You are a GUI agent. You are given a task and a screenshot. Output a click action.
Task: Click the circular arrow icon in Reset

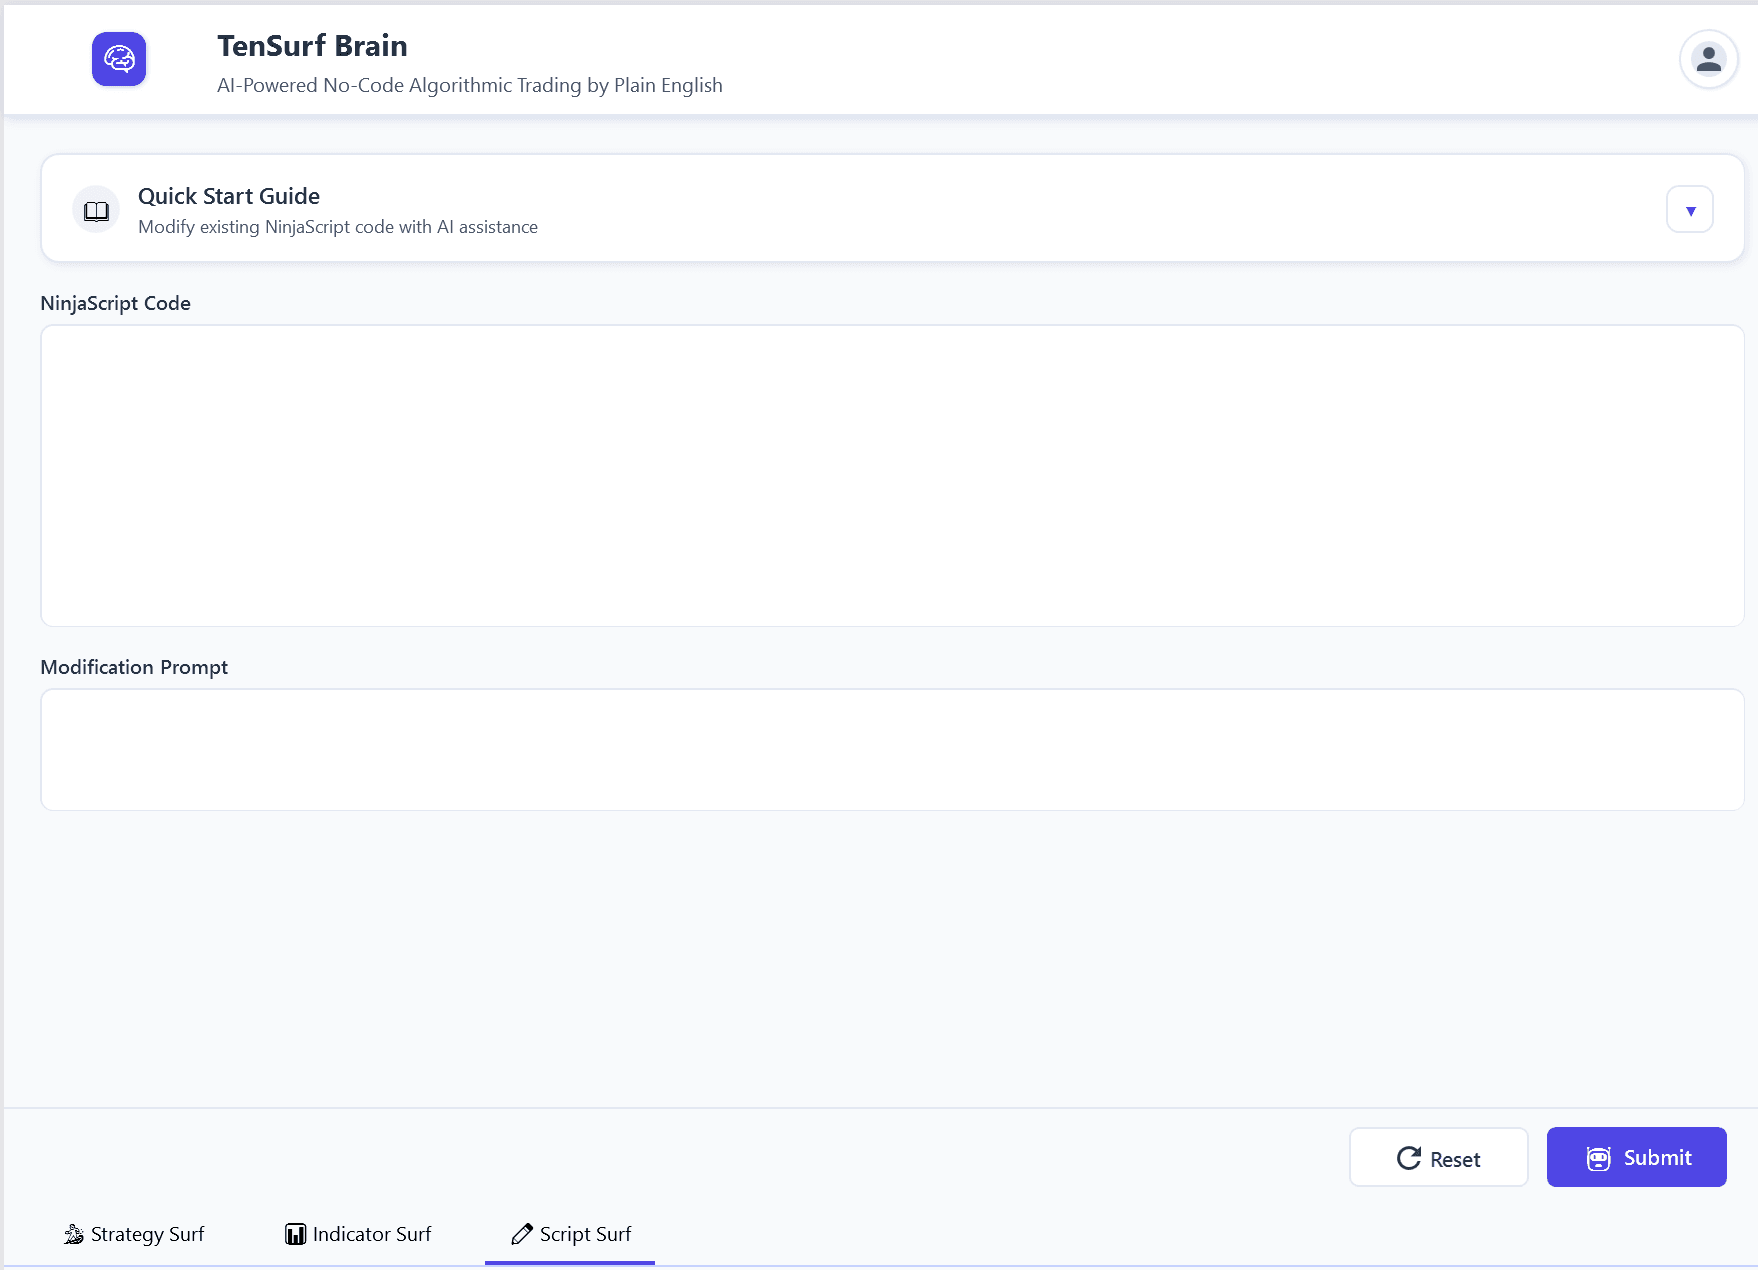(x=1408, y=1158)
